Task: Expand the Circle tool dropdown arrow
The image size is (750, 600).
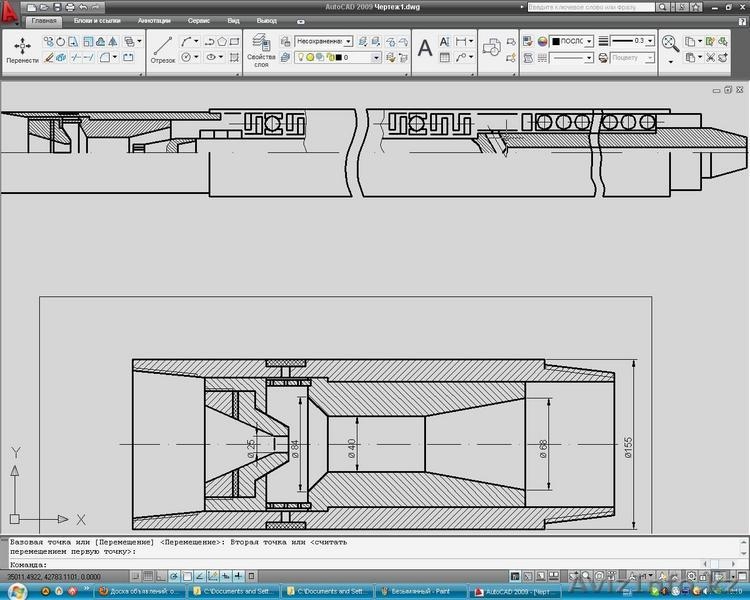Action: (x=196, y=57)
